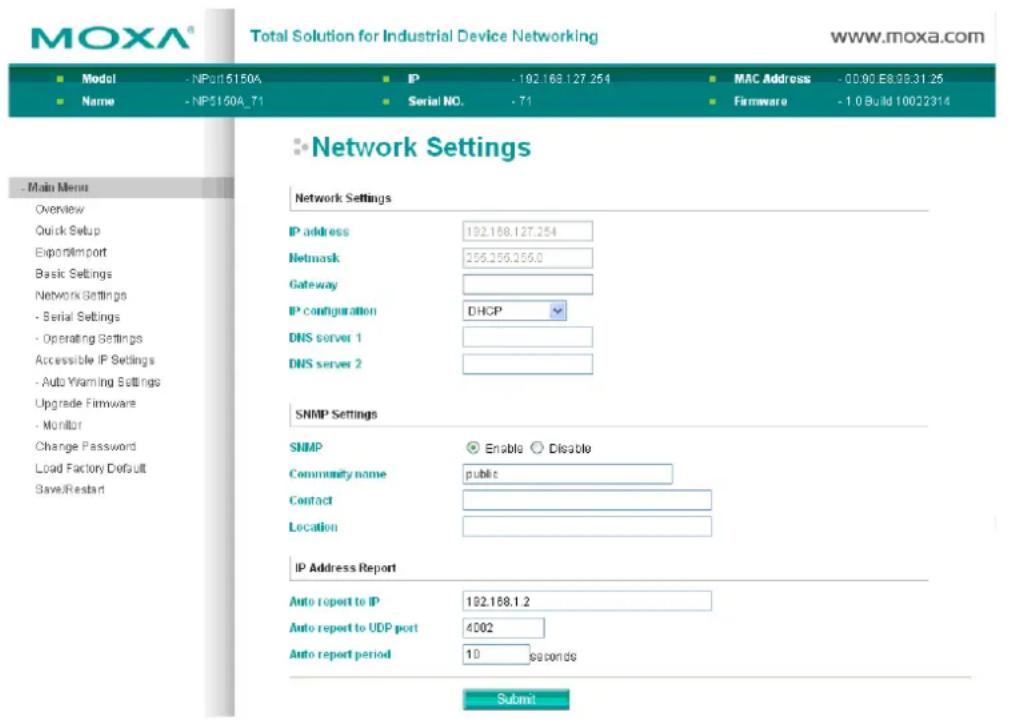Click Auto report to UDP port field
The height and width of the screenshot is (721, 1012).
[x=503, y=627]
